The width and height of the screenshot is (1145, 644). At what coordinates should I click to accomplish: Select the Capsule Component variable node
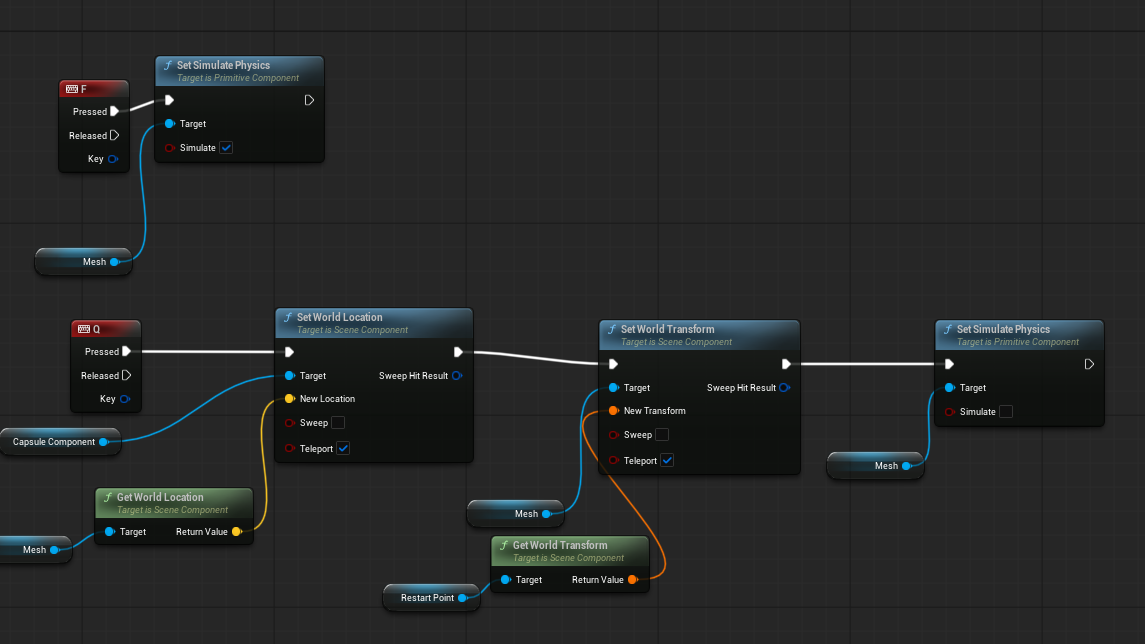(60, 442)
